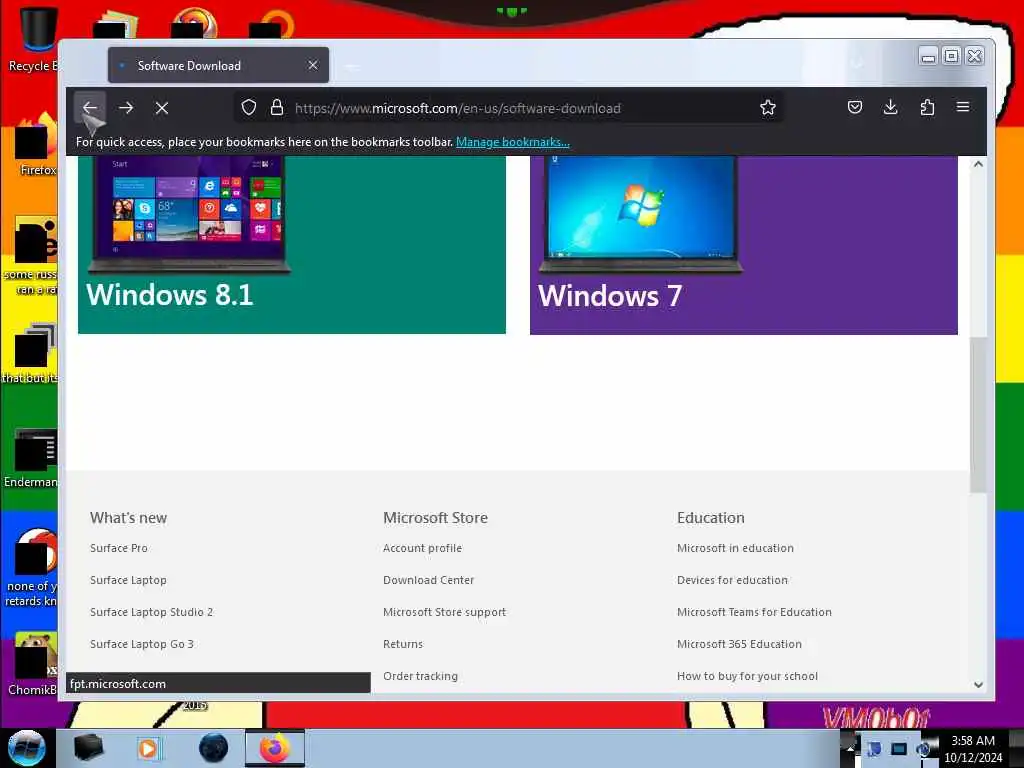The image size is (1024, 768).
Task: Select the ChomikB desktop icon
Action: pyautogui.click(x=33, y=665)
